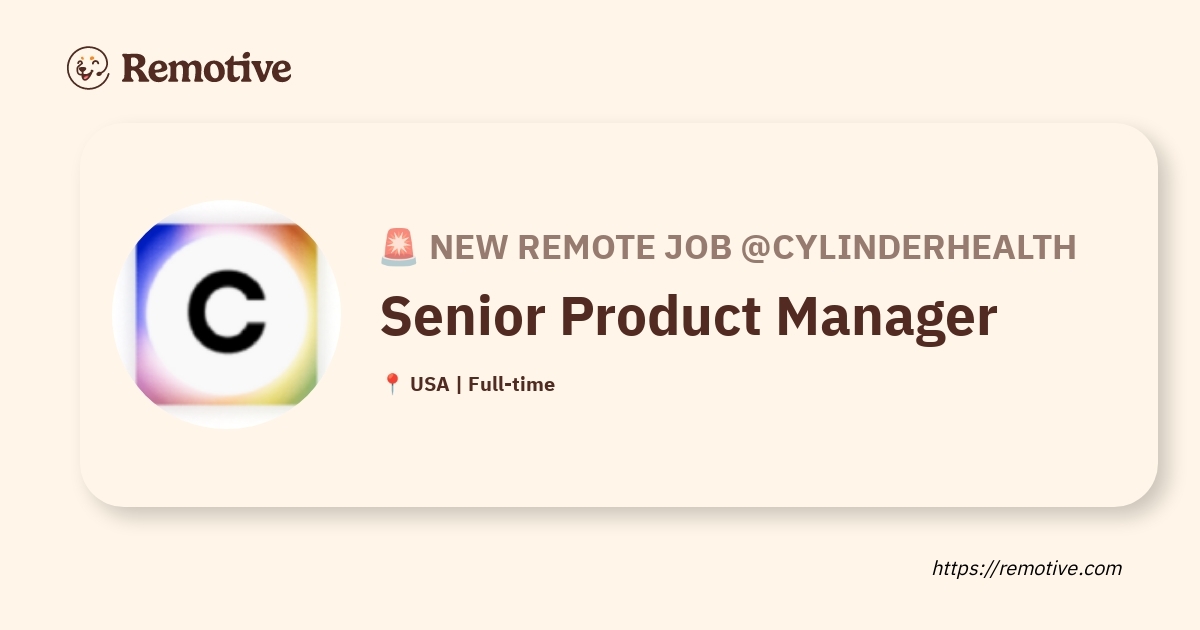Click the word "Manager" in the job title
The image size is (1200, 630).
coord(886,317)
